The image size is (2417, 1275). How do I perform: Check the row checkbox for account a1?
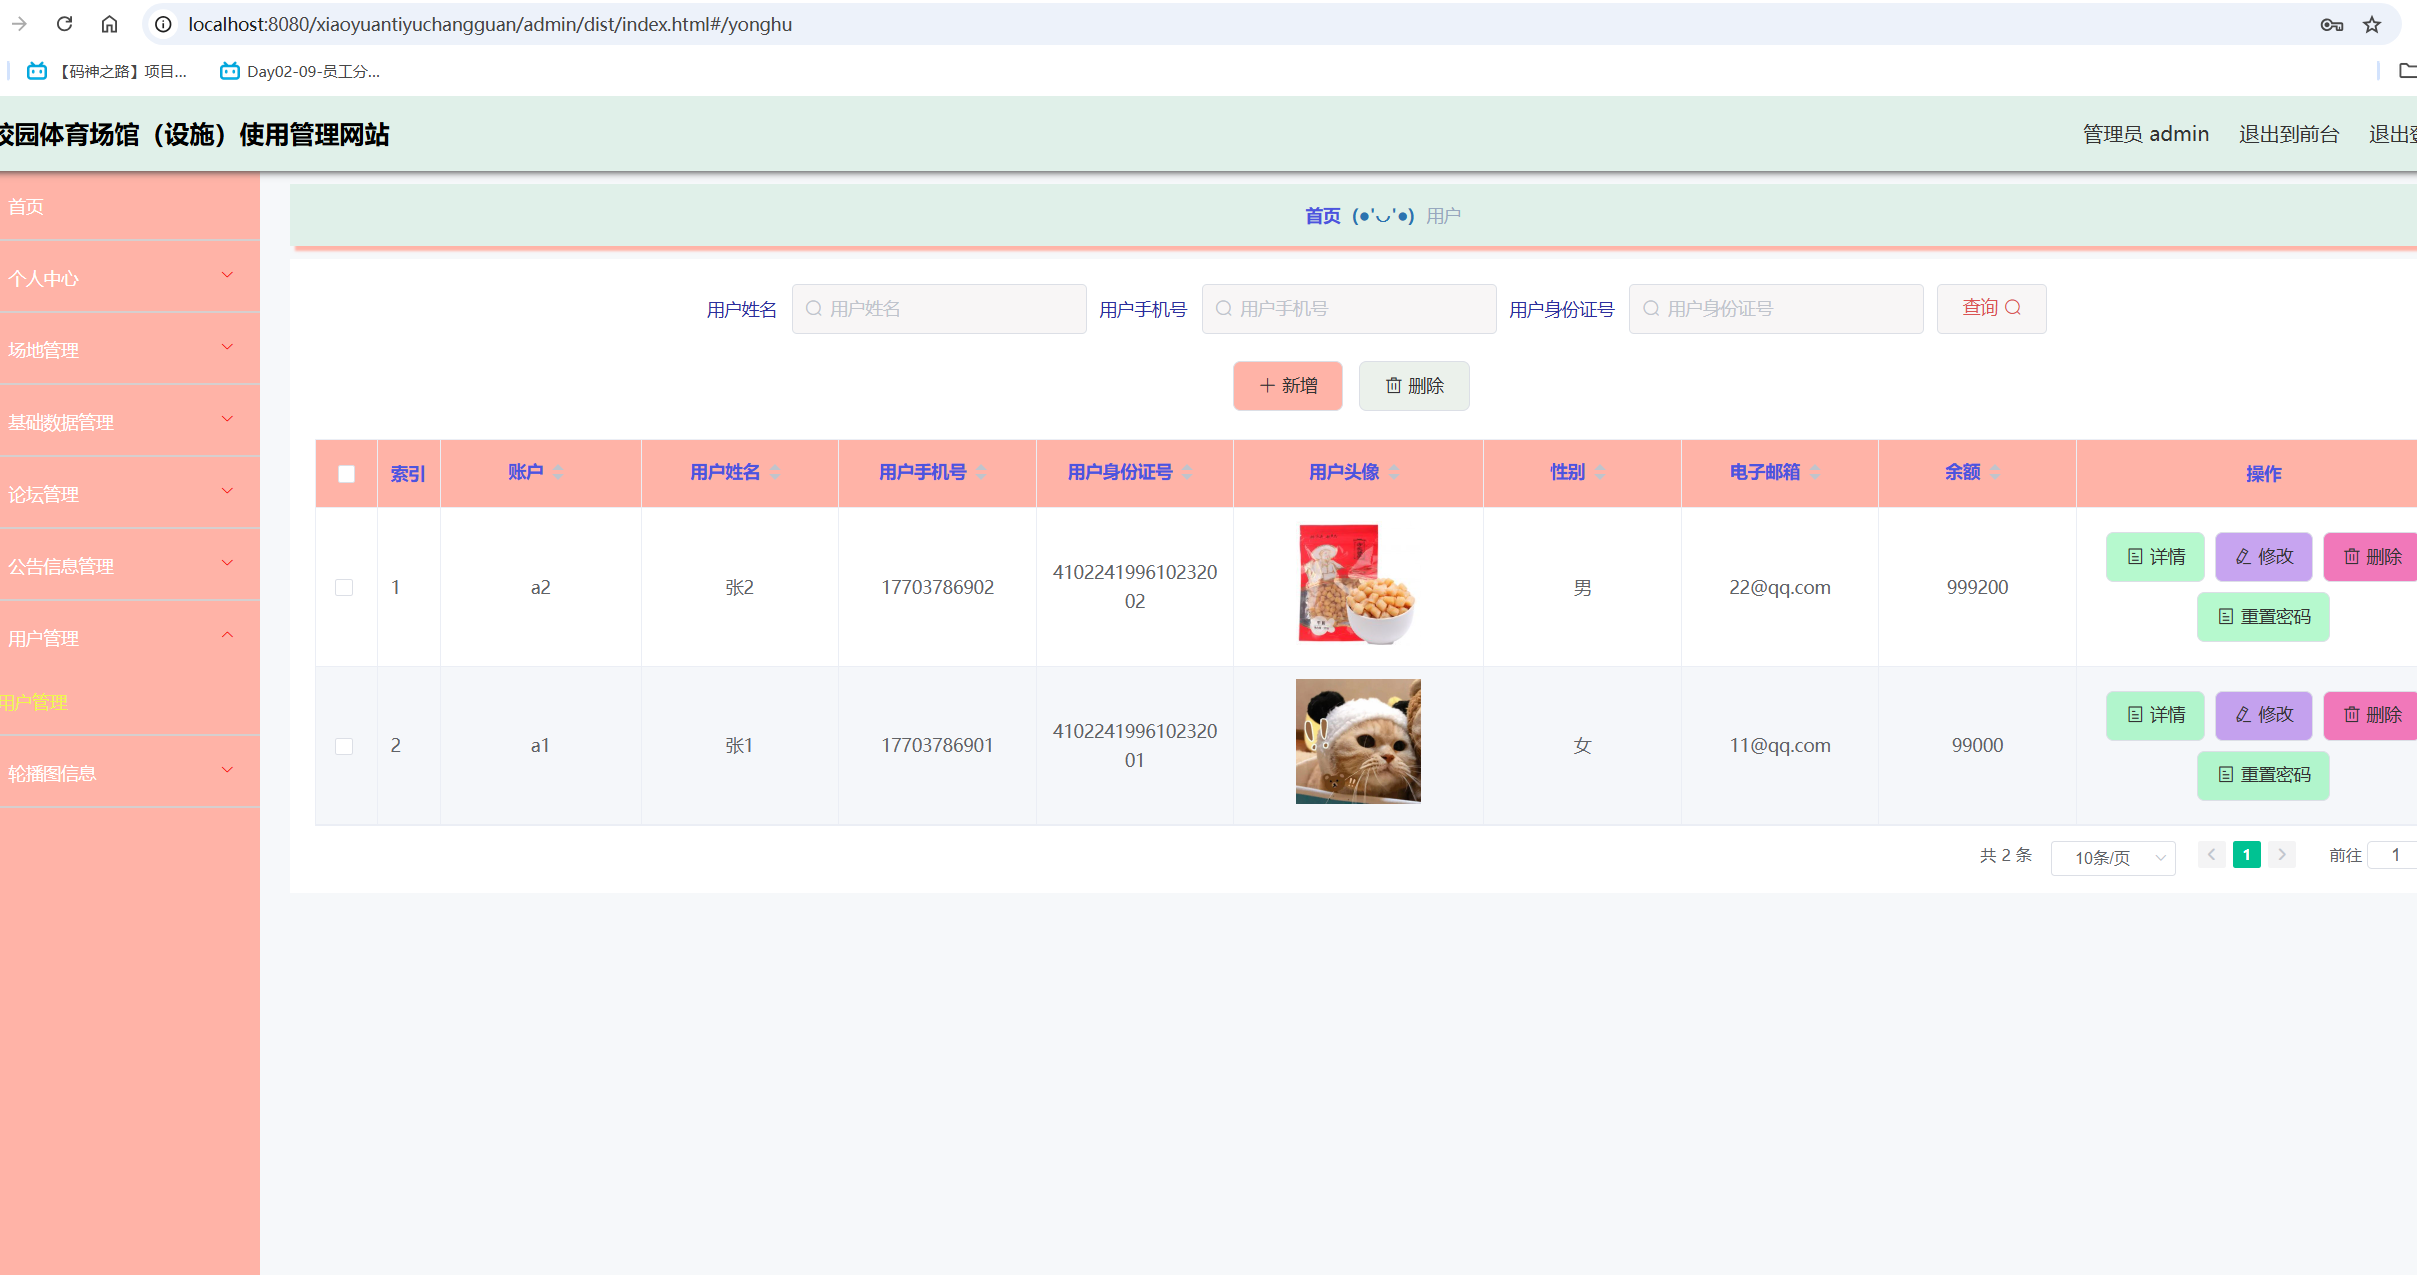click(344, 746)
